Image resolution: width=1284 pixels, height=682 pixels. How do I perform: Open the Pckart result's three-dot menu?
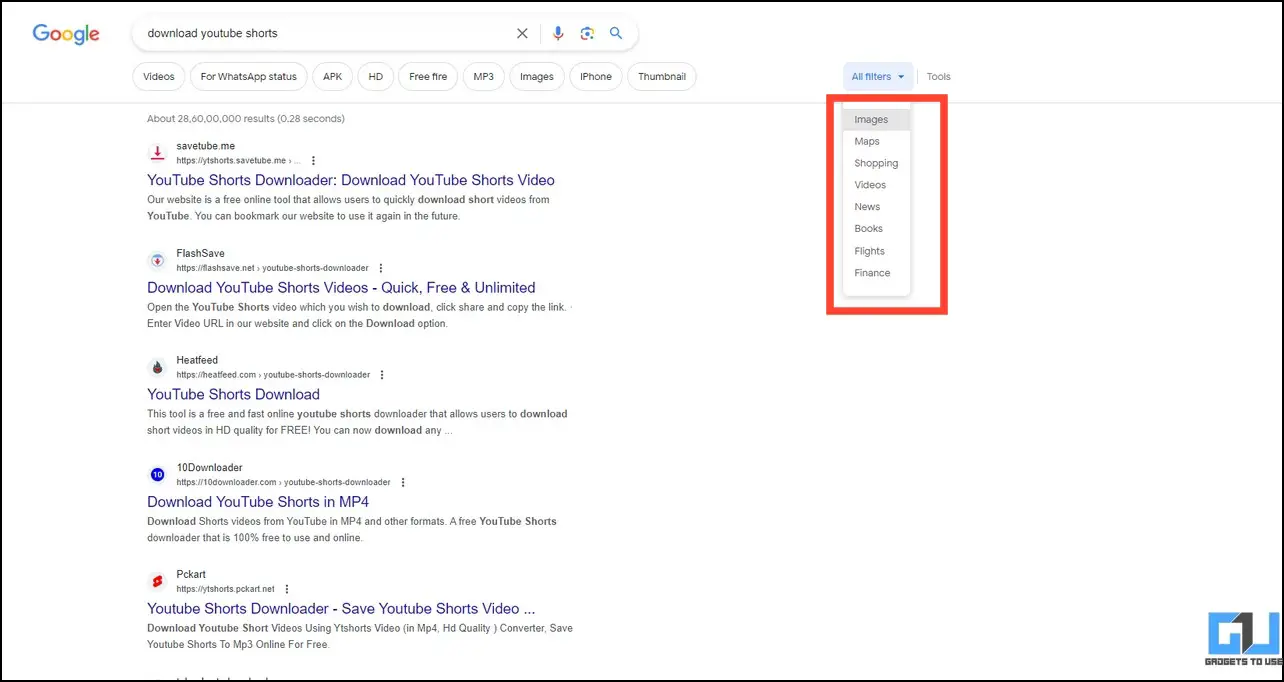tap(287, 589)
